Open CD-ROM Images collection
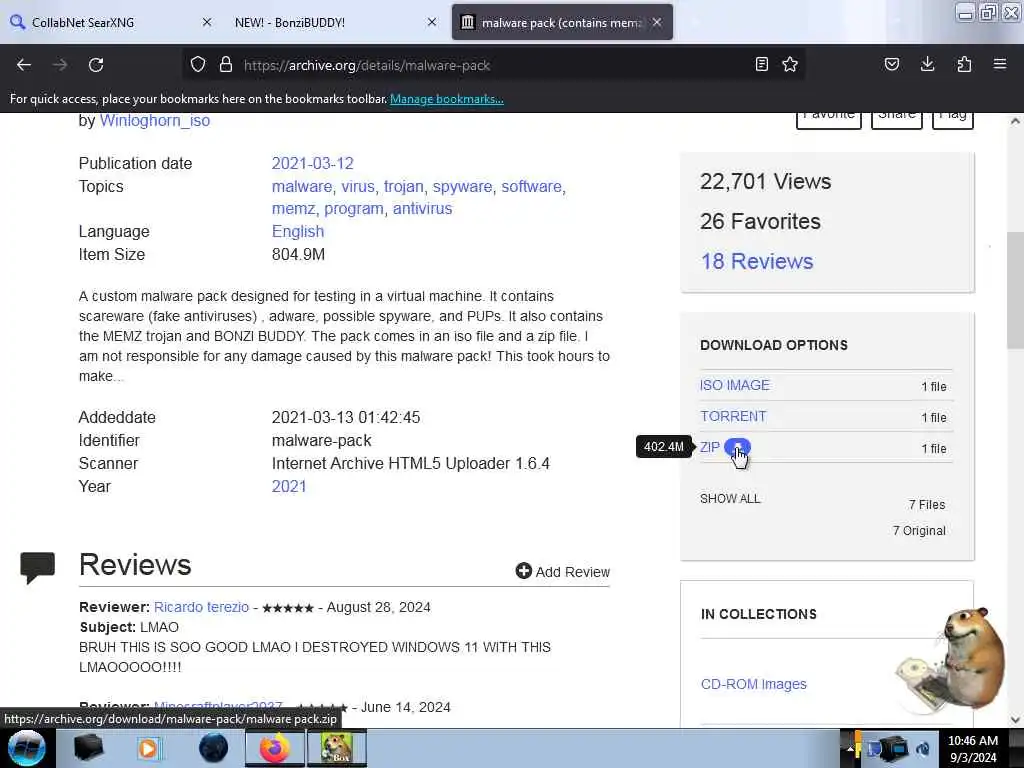The image size is (1024, 768). [x=754, y=684]
